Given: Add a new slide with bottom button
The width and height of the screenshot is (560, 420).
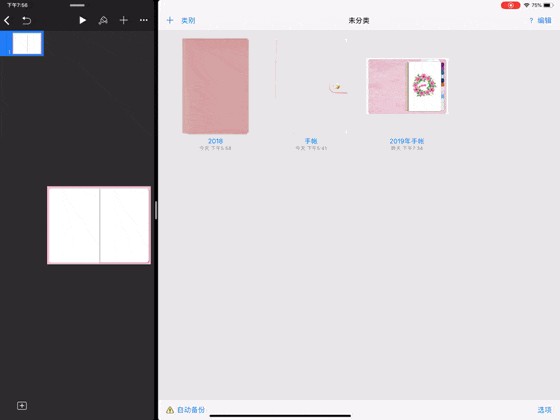Looking at the screenshot, I should pyautogui.click(x=22, y=406).
